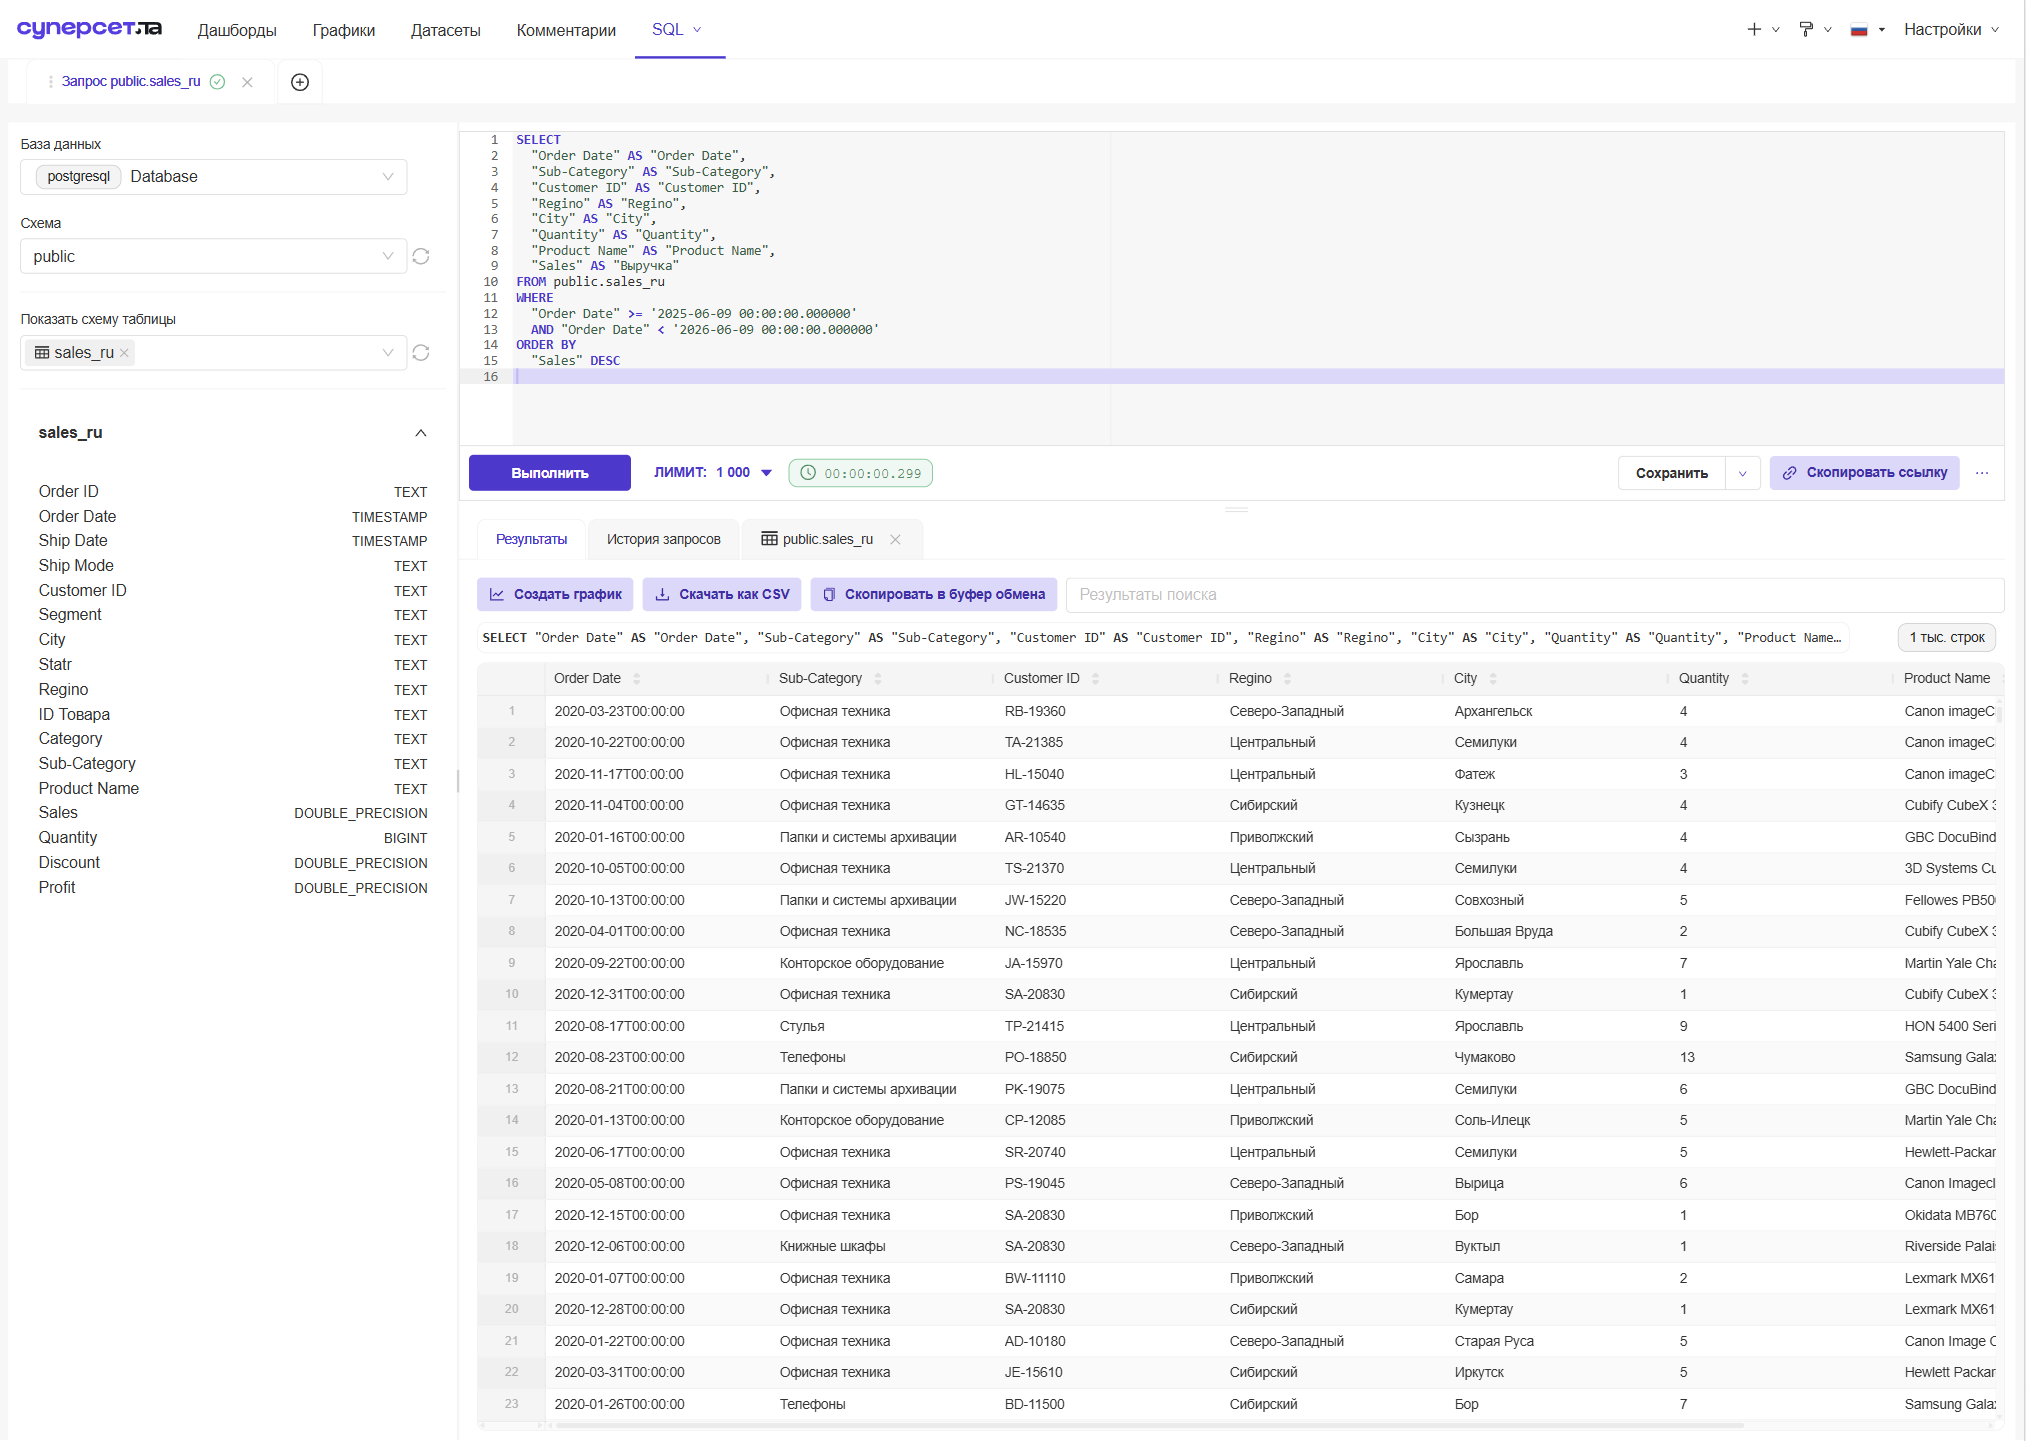Open query tab options dots menu
The image size is (2026, 1441).
tap(50, 82)
